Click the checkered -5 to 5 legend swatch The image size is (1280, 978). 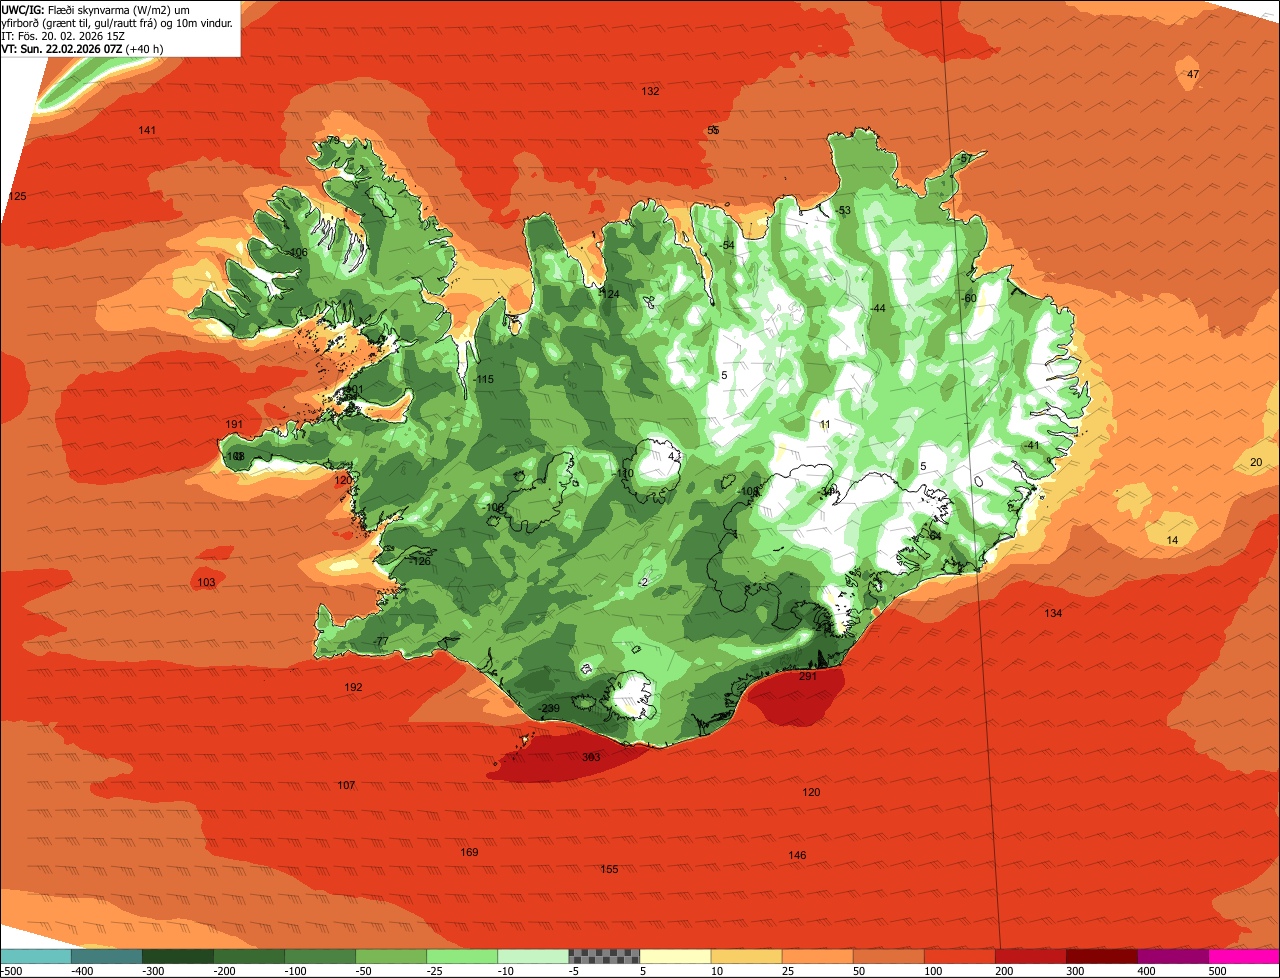tap(604, 956)
